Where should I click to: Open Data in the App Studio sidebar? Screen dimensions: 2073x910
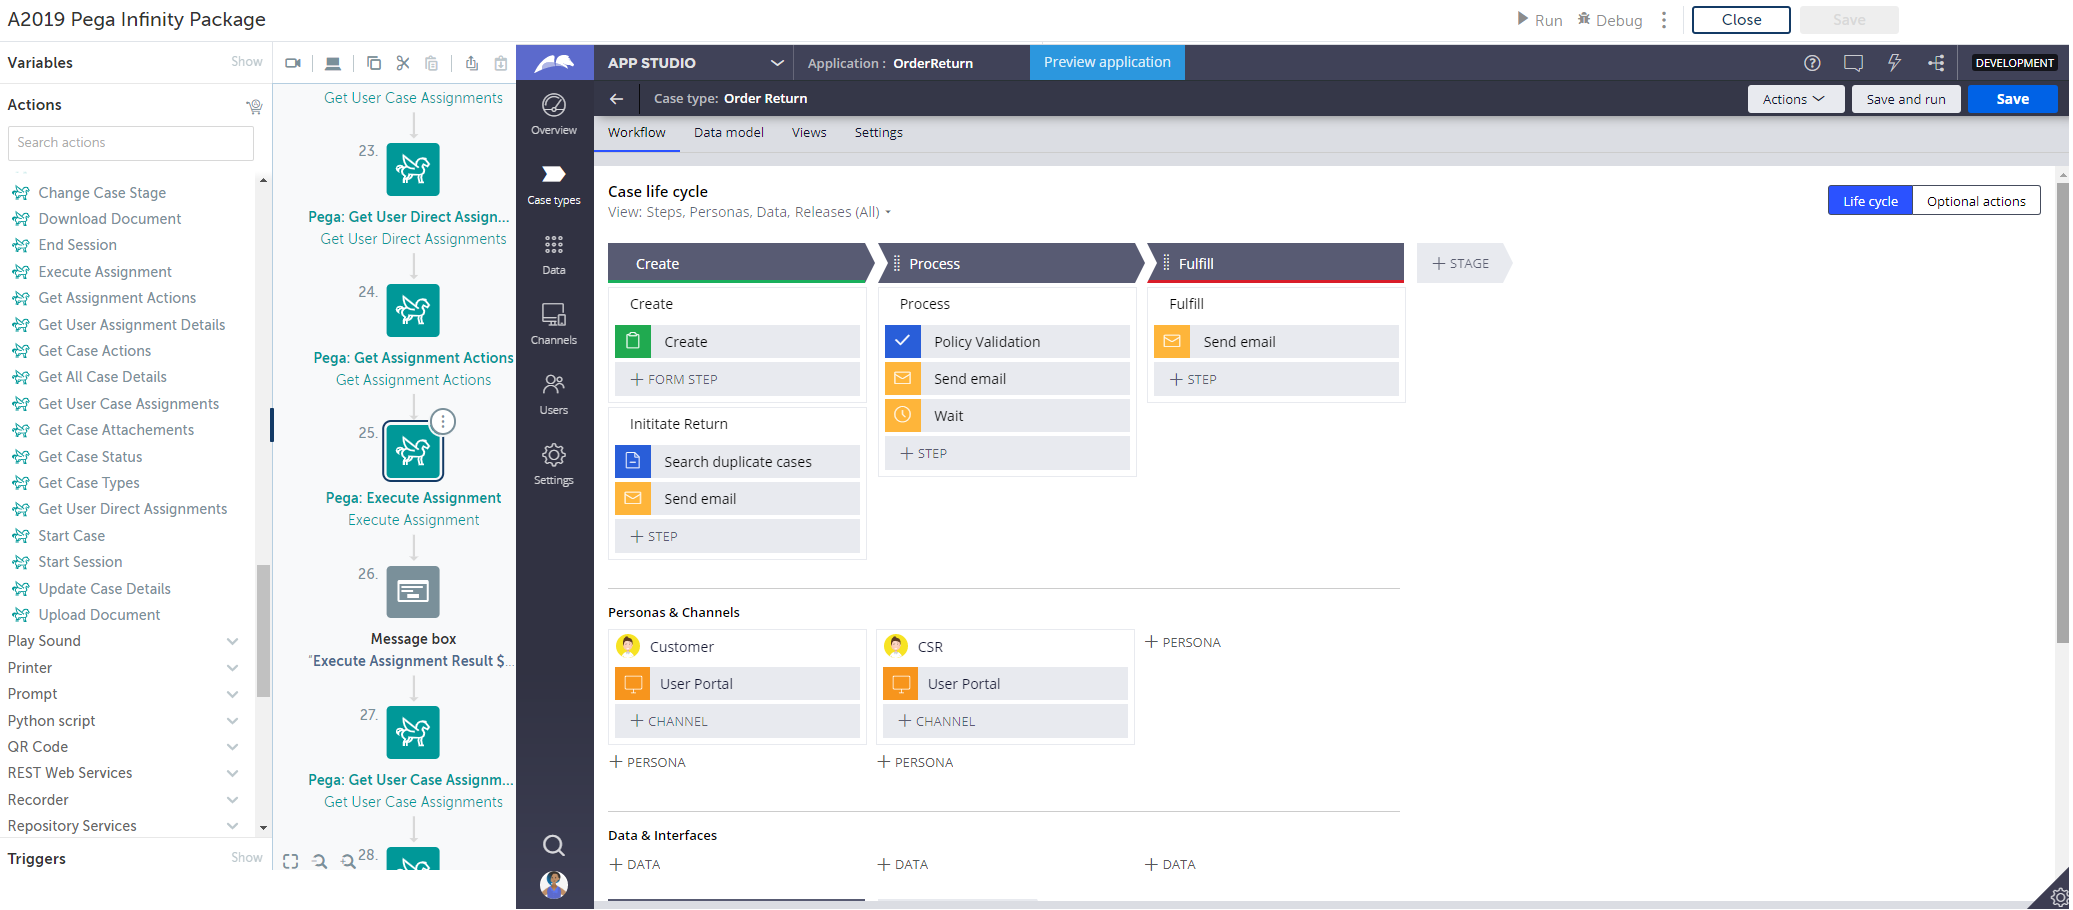(x=554, y=255)
